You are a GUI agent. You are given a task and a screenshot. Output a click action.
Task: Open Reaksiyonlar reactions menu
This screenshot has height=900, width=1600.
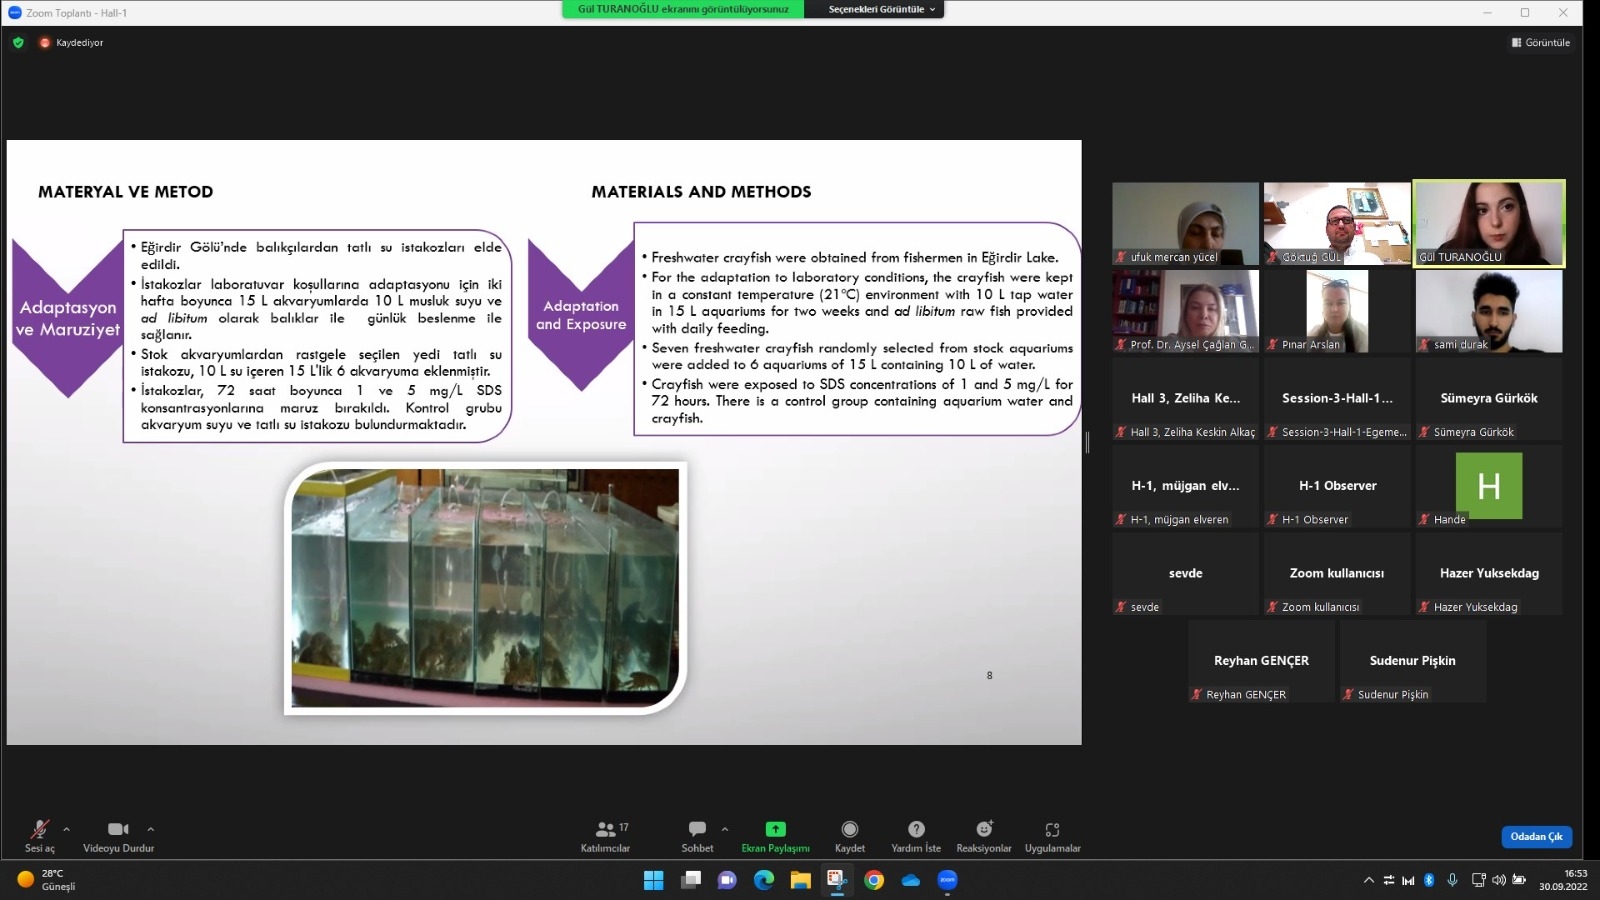[984, 836]
